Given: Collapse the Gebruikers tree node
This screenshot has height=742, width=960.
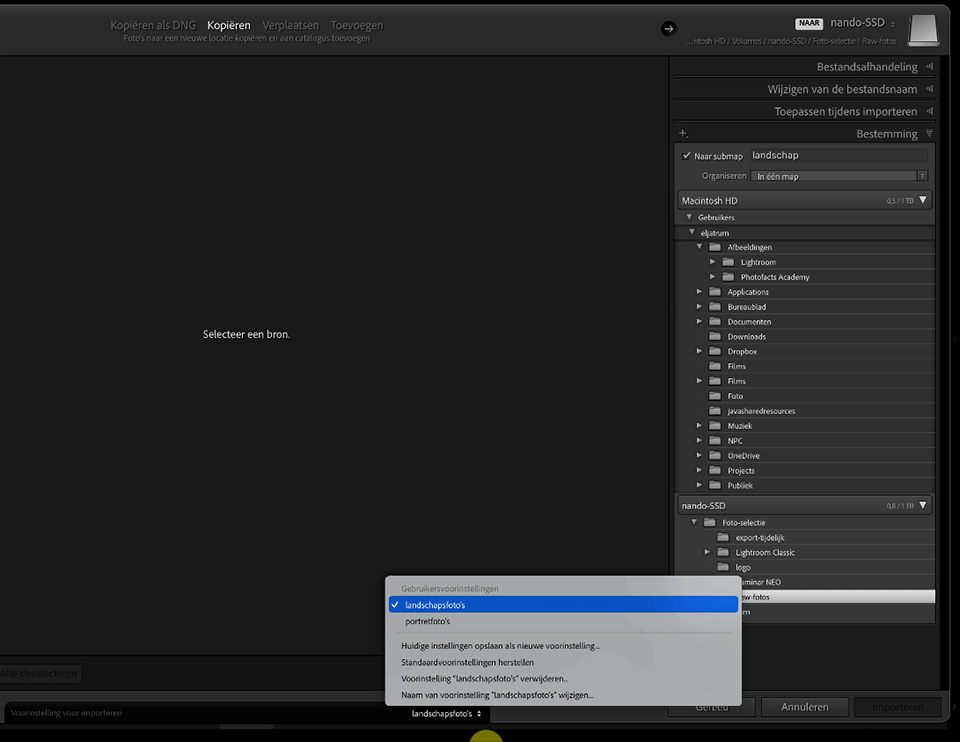Looking at the screenshot, I should point(689,217).
